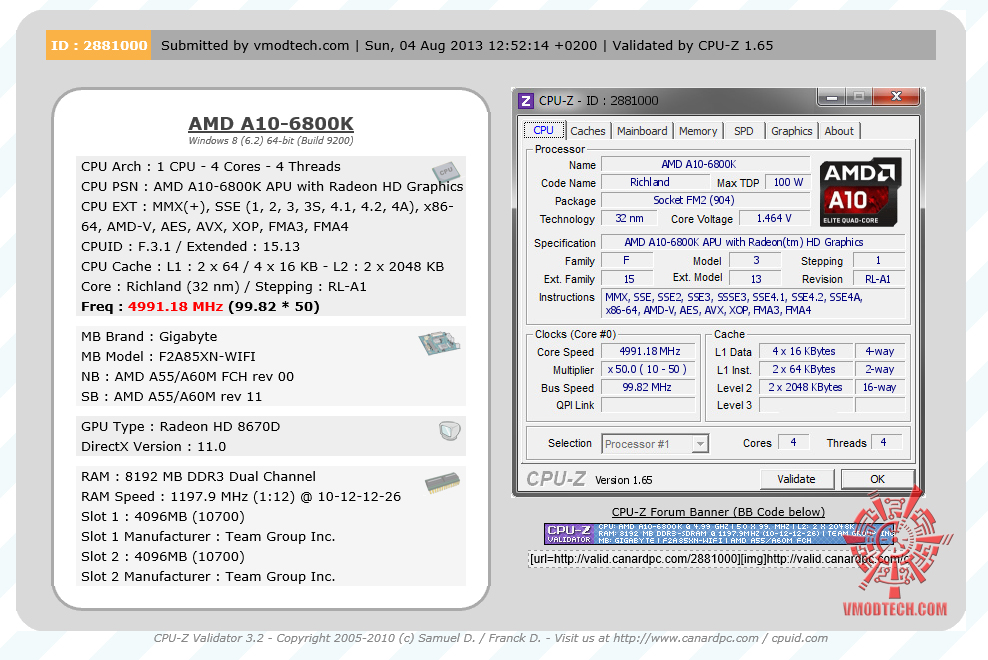This screenshot has height=660, width=988.
Task: Click the MB Model : F2A85XN-WIFI line
Action: click(168, 357)
